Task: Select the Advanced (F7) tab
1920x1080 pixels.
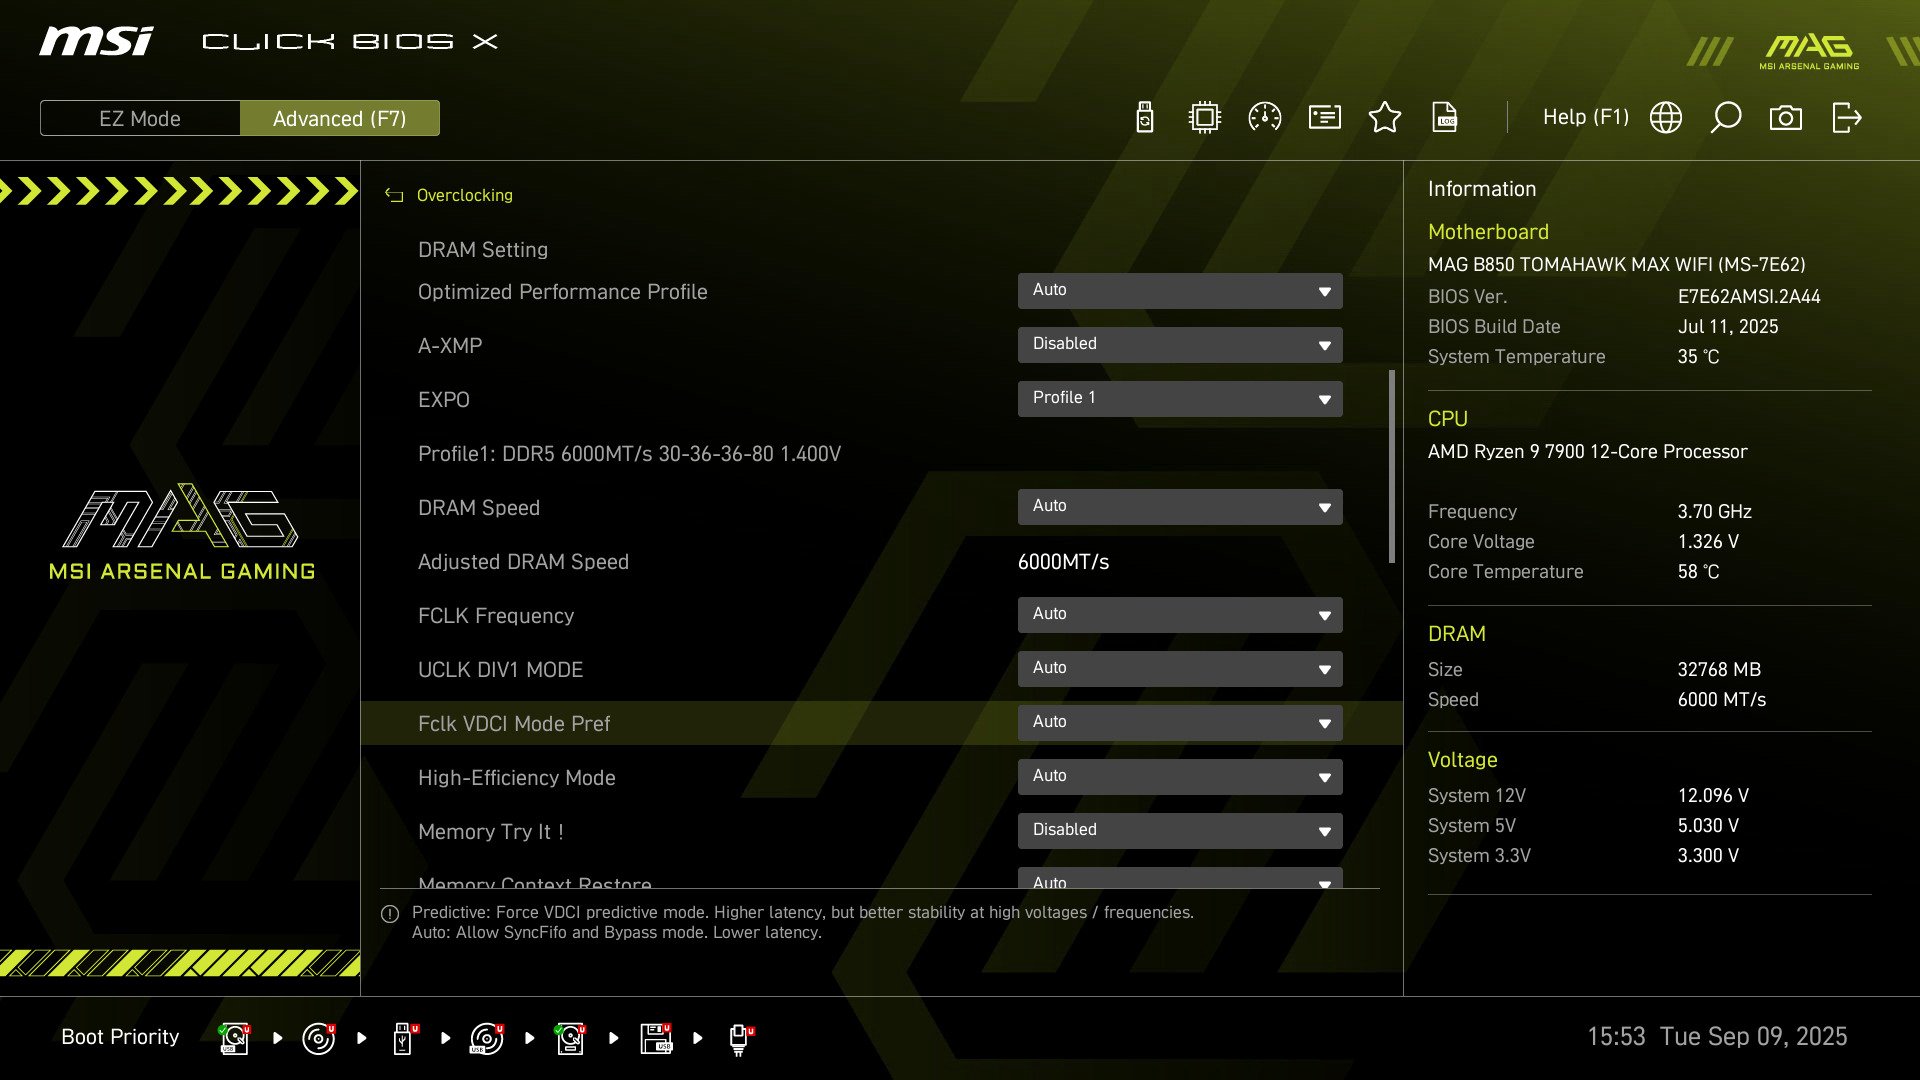Action: coord(340,118)
